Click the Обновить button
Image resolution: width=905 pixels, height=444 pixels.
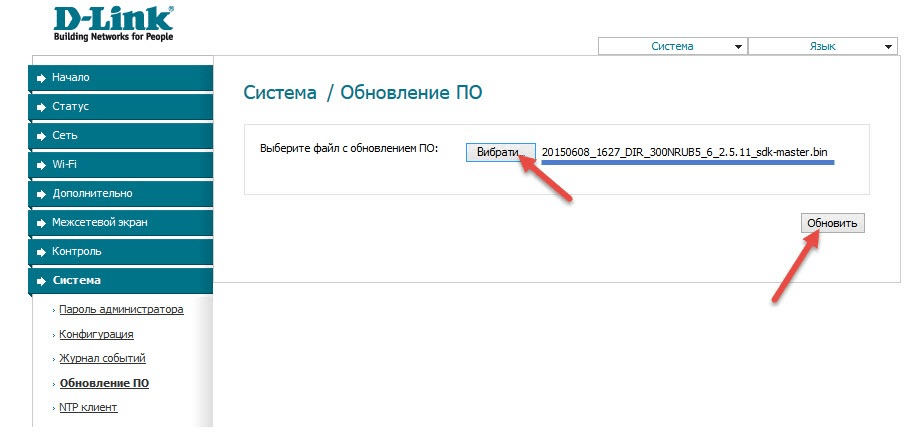point(832,223)
